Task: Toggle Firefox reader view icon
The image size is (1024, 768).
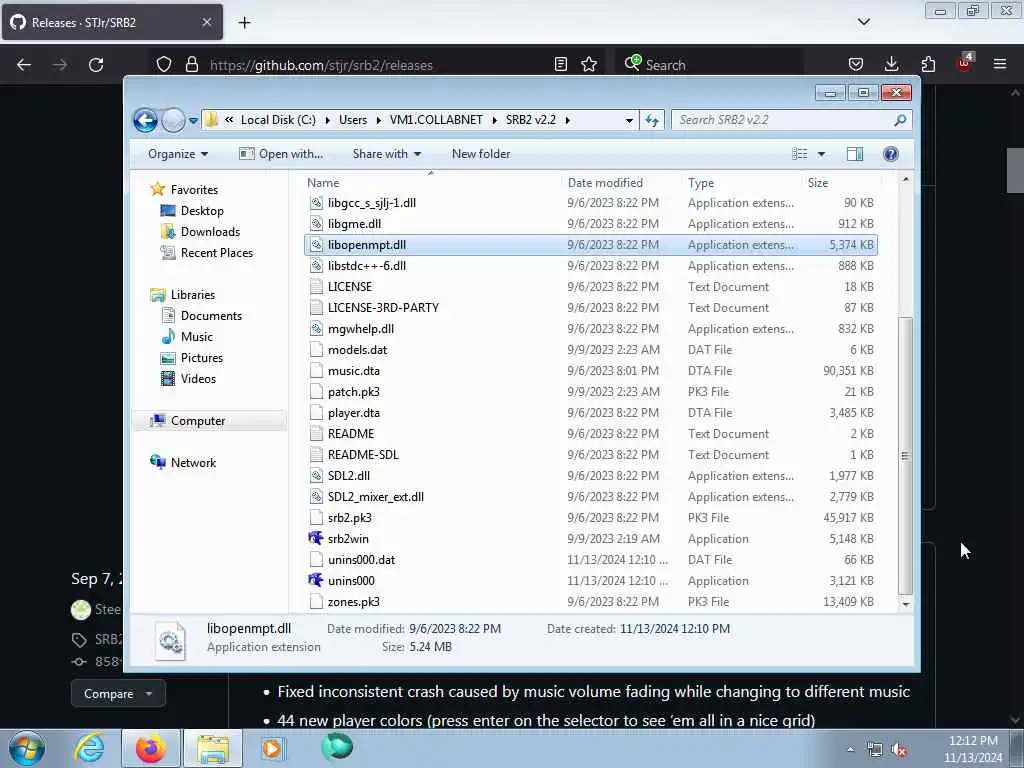Action: click(560, 64)
